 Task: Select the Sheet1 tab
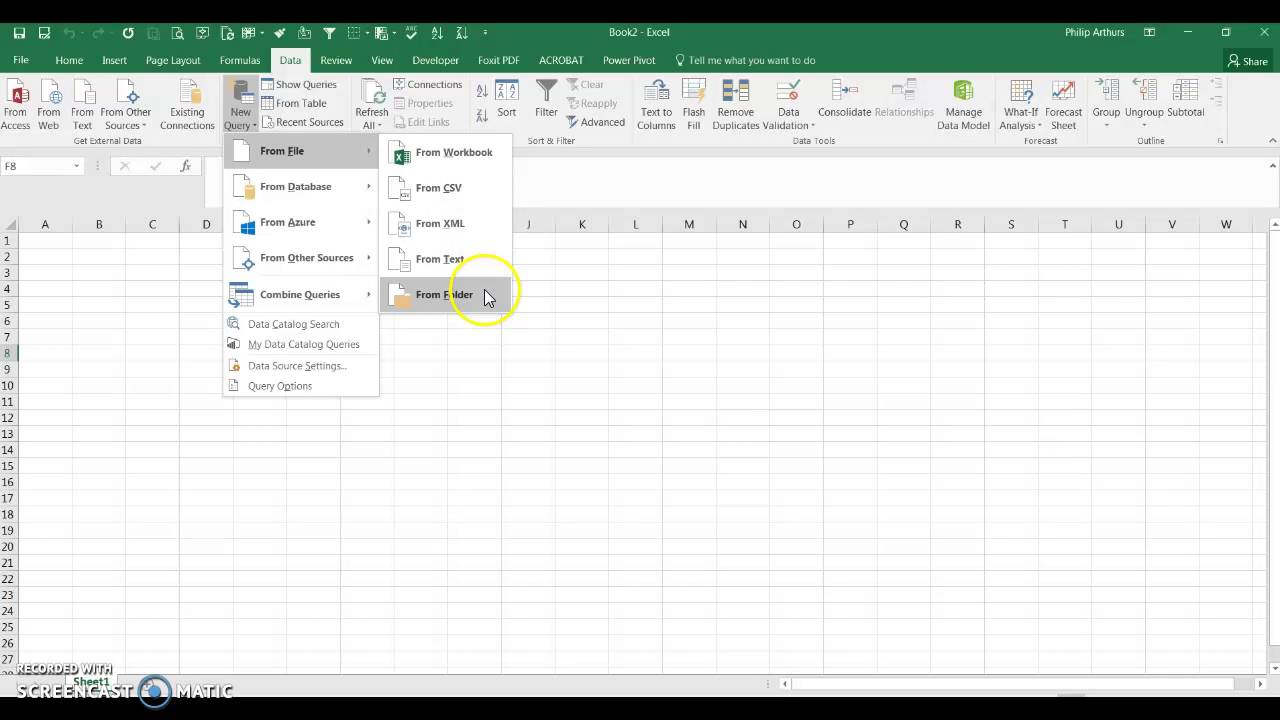coord(91,682)
